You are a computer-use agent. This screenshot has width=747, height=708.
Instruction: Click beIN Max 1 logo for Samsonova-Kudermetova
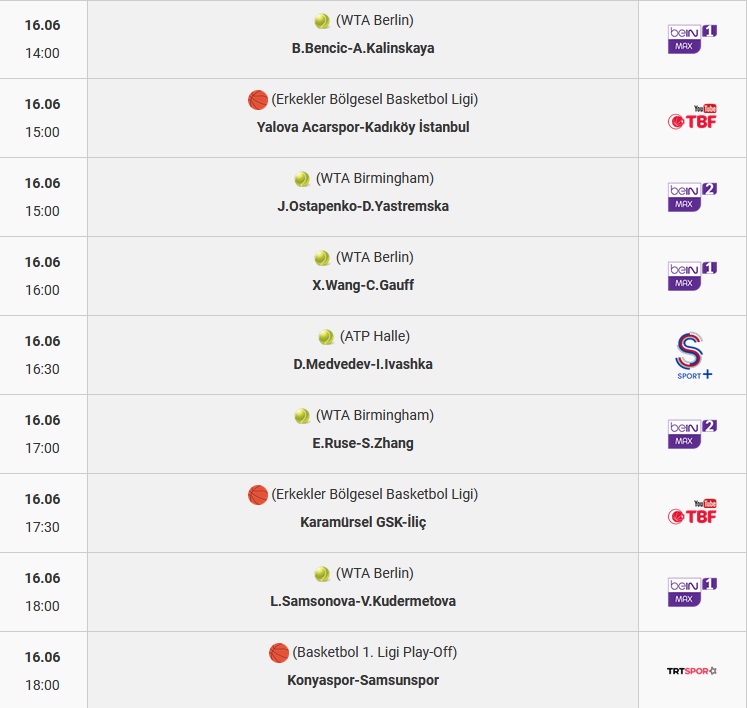pyautogui.click(x=692, y=592)
